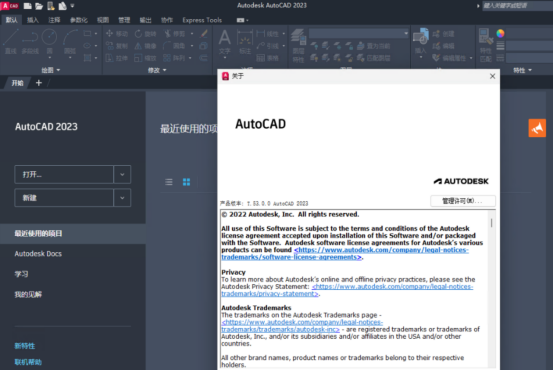The width and height of the screenshot is (554, 371).
Task: Activate the Trim (修剪) command
Action: pos(175,34)
